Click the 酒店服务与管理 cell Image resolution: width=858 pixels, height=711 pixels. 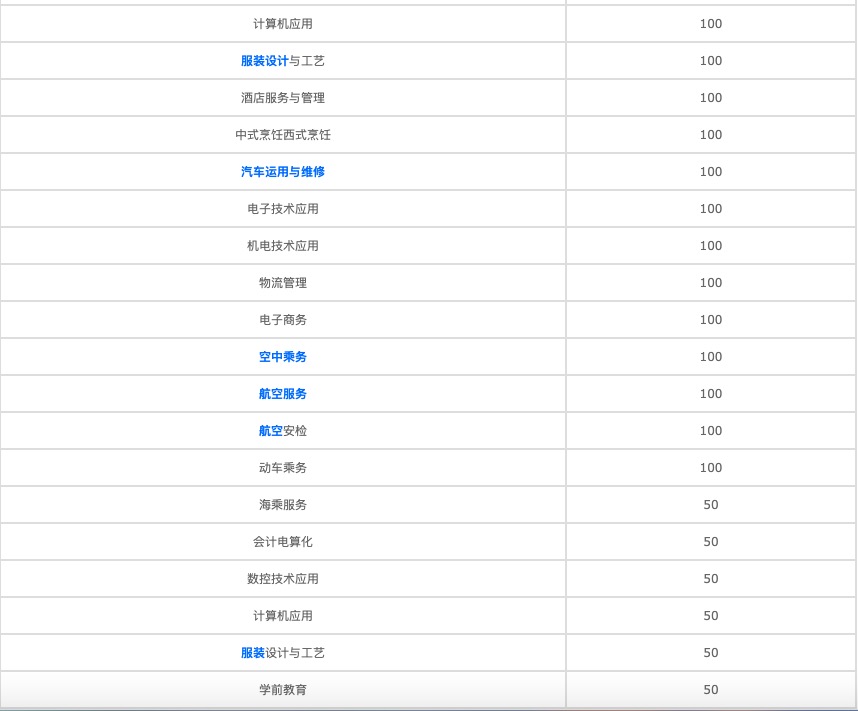coord(283,98)
